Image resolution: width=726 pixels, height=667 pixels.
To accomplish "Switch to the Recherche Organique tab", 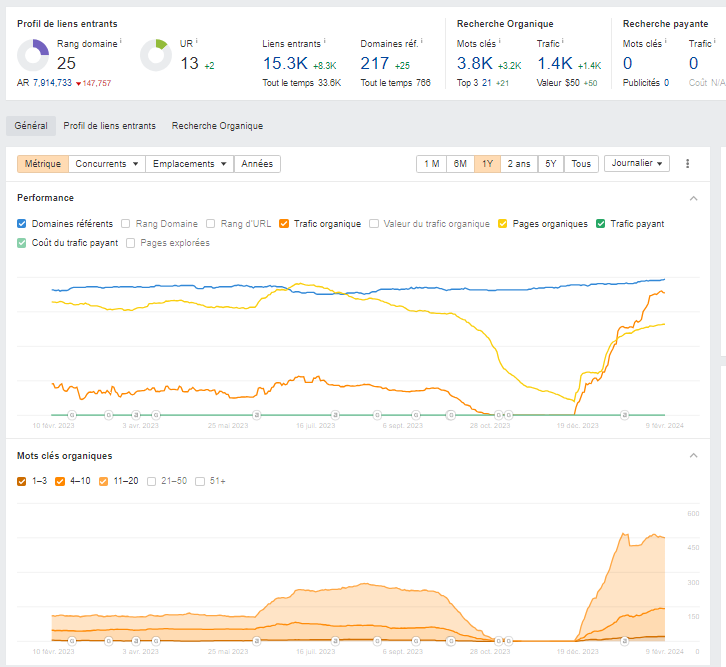I will click(217, 126).
